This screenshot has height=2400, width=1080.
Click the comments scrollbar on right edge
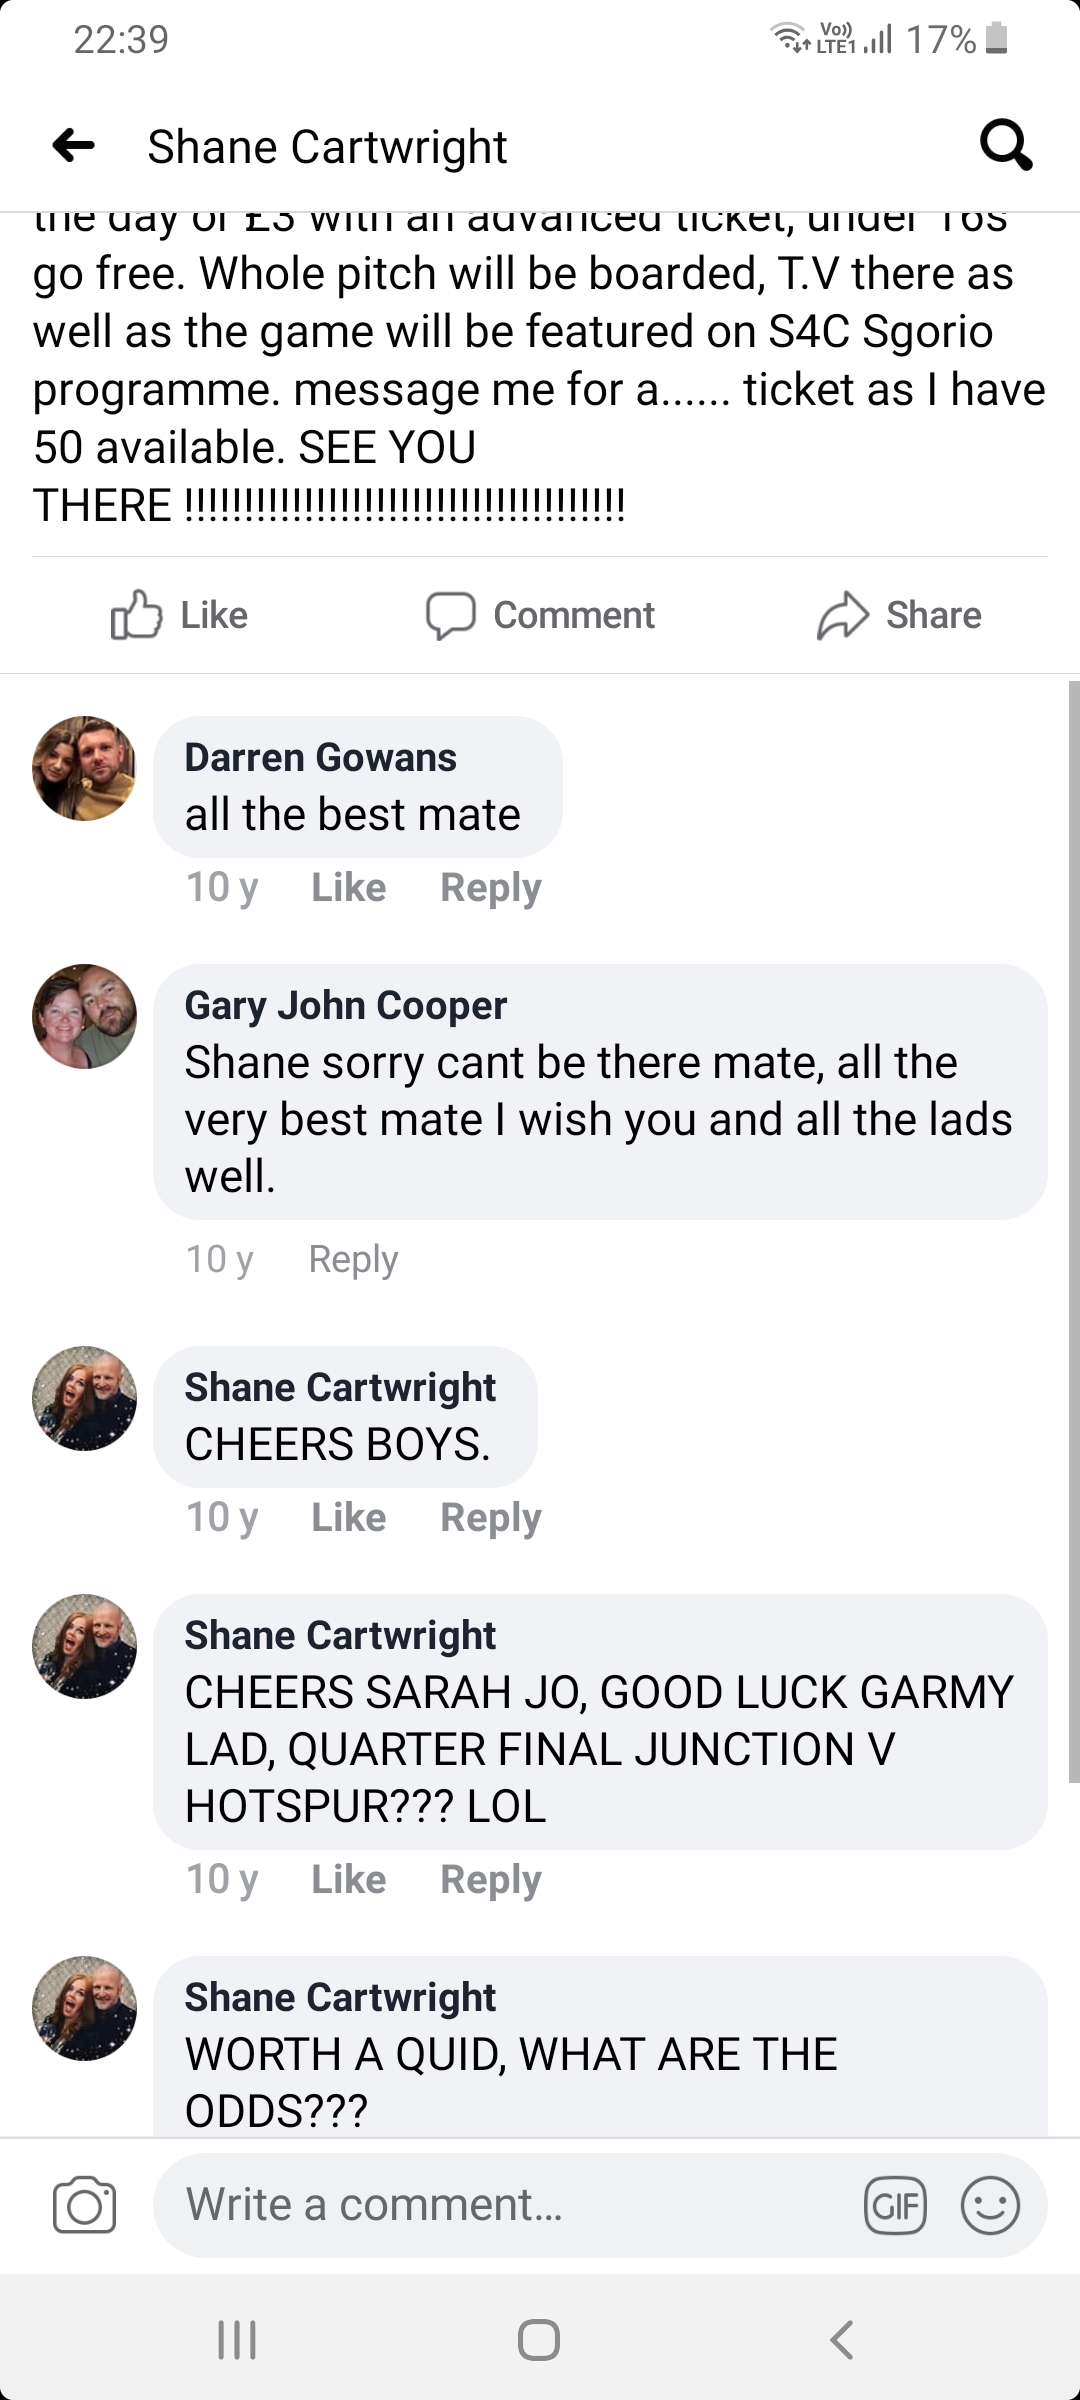(x=1074, y=1232)
